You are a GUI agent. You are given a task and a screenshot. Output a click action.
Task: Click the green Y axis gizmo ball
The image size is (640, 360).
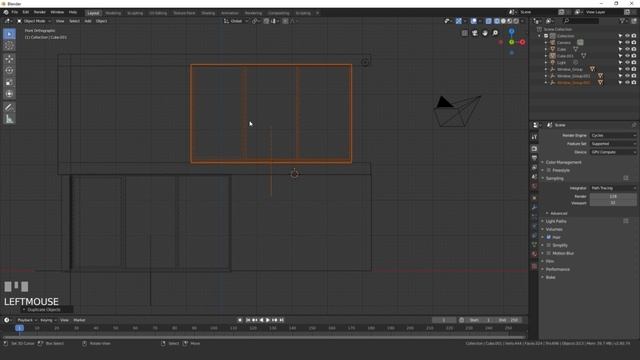click(511, 42)
